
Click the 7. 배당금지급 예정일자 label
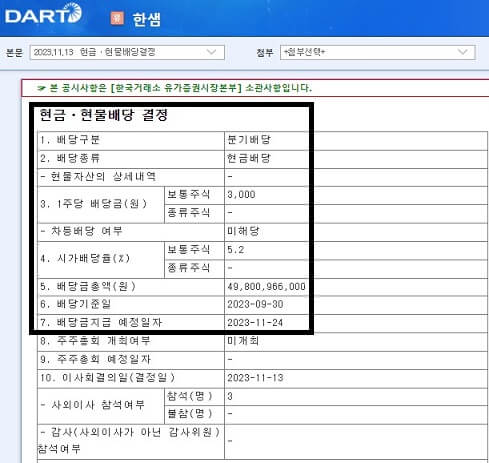point(101,323)
